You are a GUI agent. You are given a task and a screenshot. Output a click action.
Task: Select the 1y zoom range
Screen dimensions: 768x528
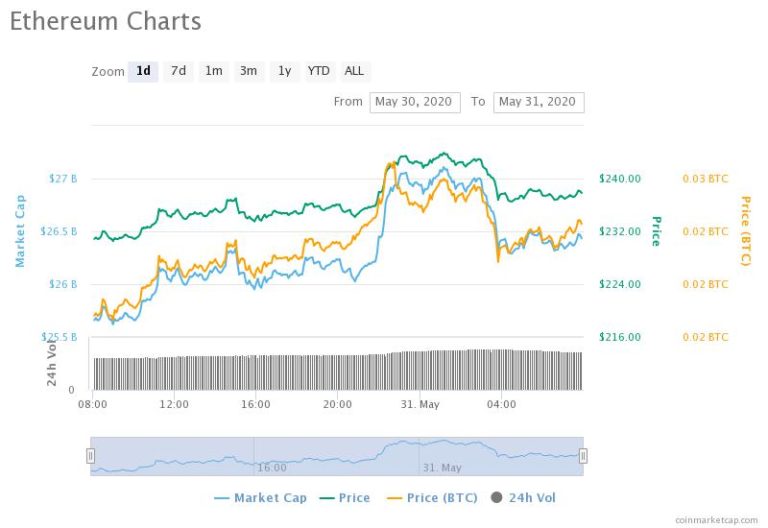click(284, 71)
